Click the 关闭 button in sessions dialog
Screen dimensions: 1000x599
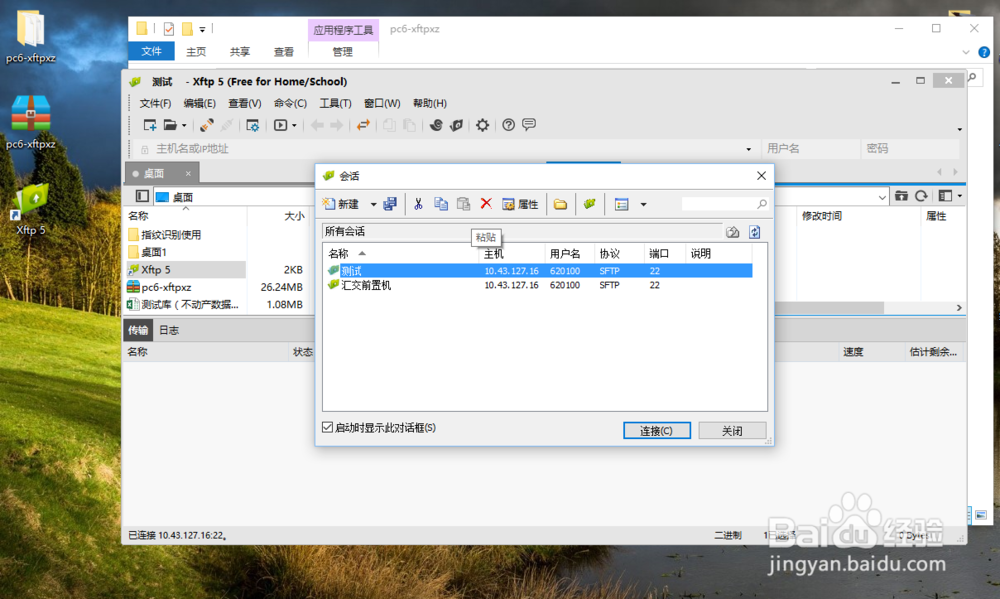click(x=732, y=431)
